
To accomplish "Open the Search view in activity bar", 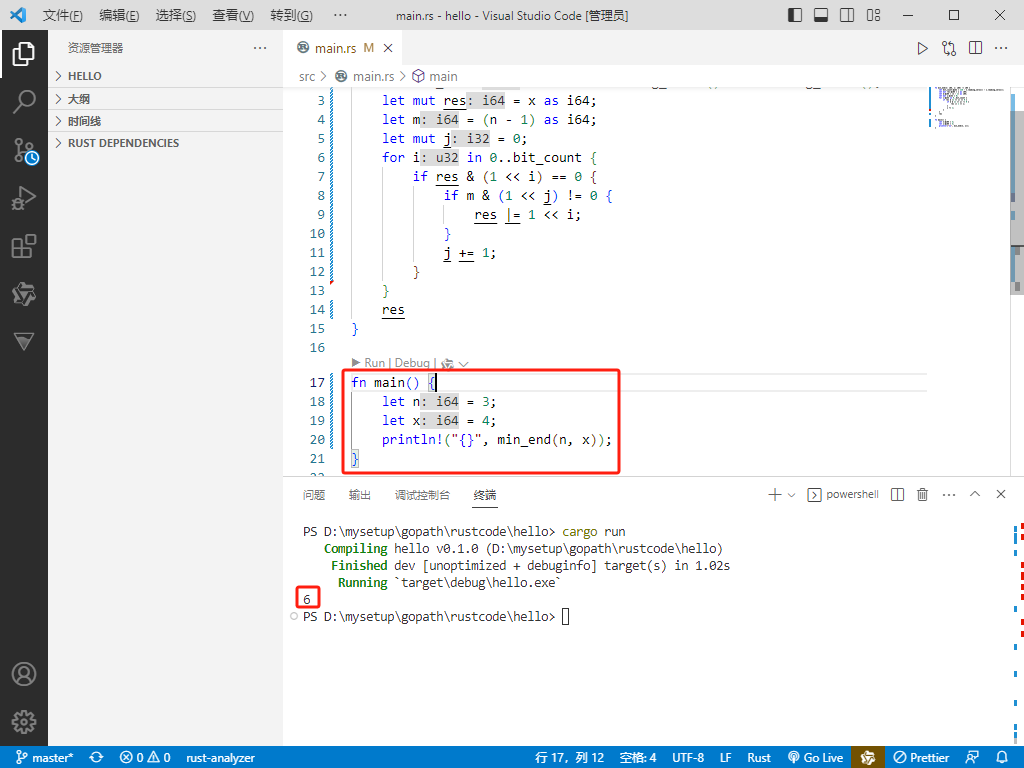I will [24, 102].
